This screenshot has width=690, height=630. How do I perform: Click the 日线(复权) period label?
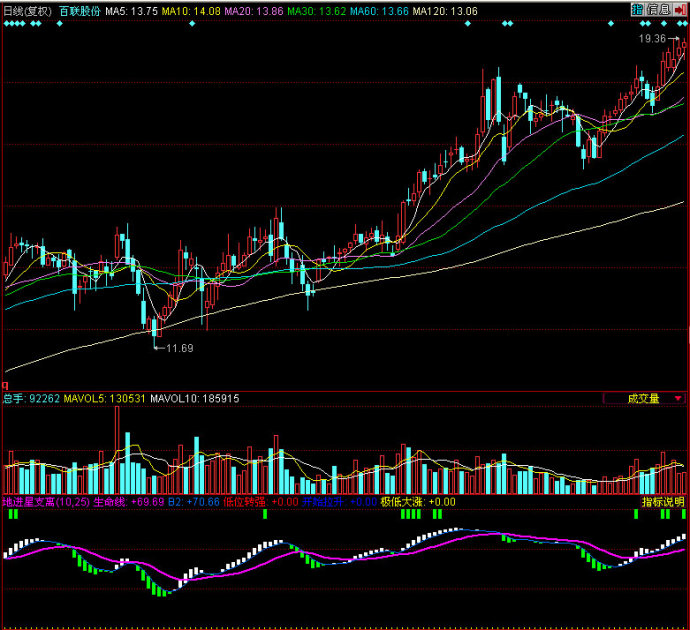(27, 11)
